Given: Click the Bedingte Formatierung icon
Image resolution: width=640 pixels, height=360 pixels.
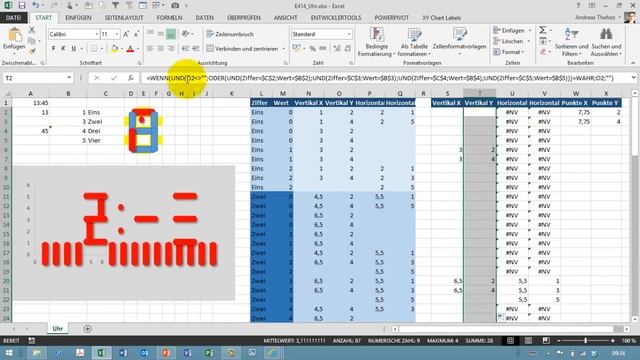Looking at the screenshot, I should coord(376,35).
